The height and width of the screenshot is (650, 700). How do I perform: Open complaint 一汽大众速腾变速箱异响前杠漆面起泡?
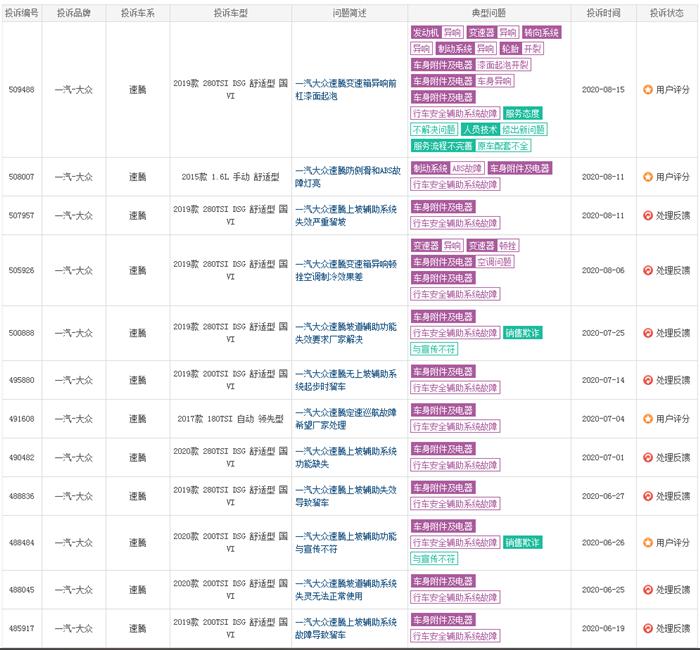click(346, 90)
